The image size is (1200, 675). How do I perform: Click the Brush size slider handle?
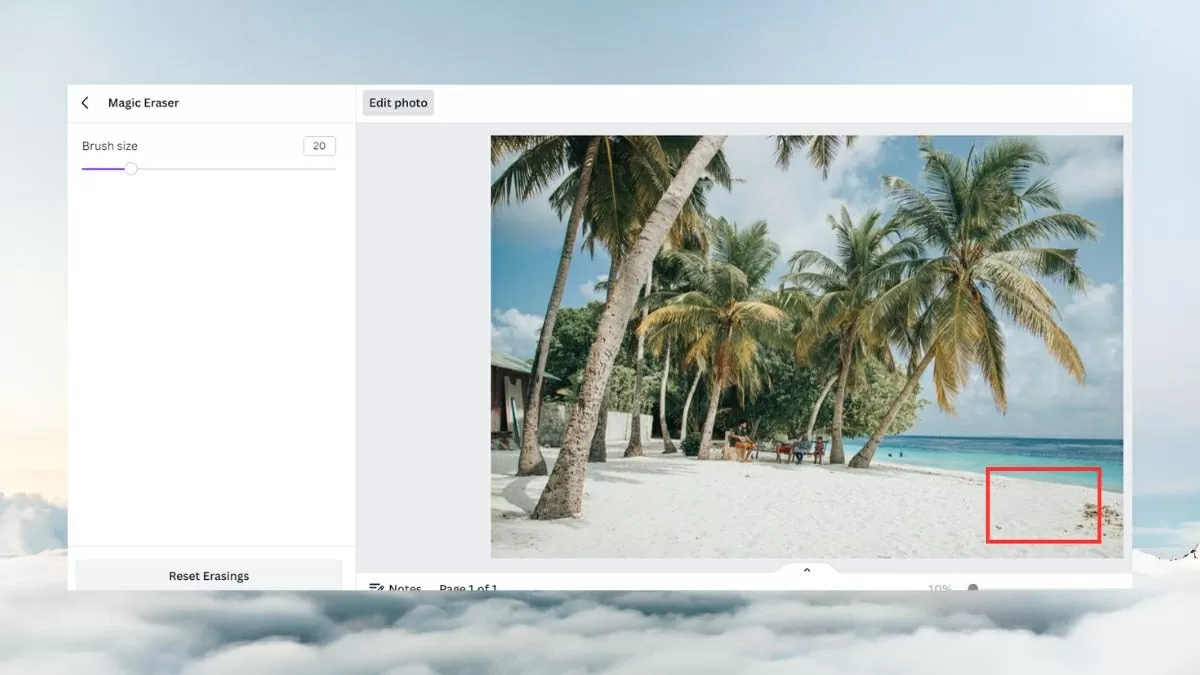pos(131,169)
